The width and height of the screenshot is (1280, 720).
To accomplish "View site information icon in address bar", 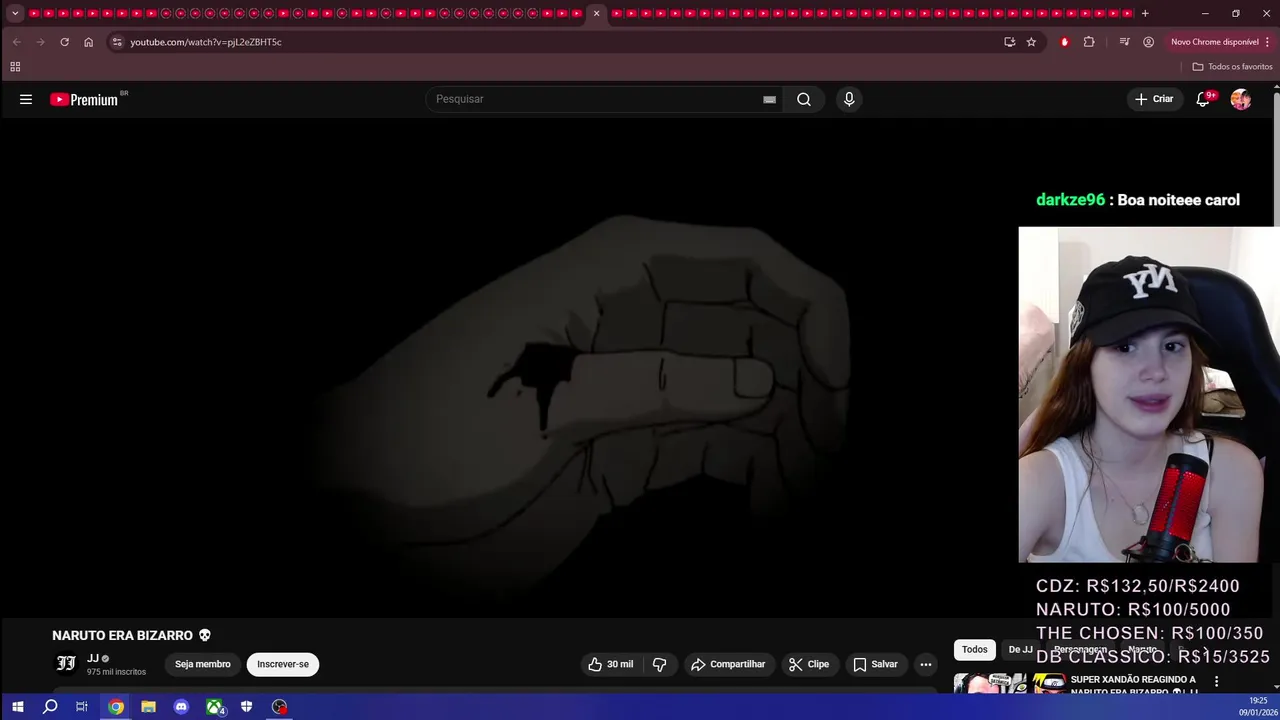I will click(117, 42).
